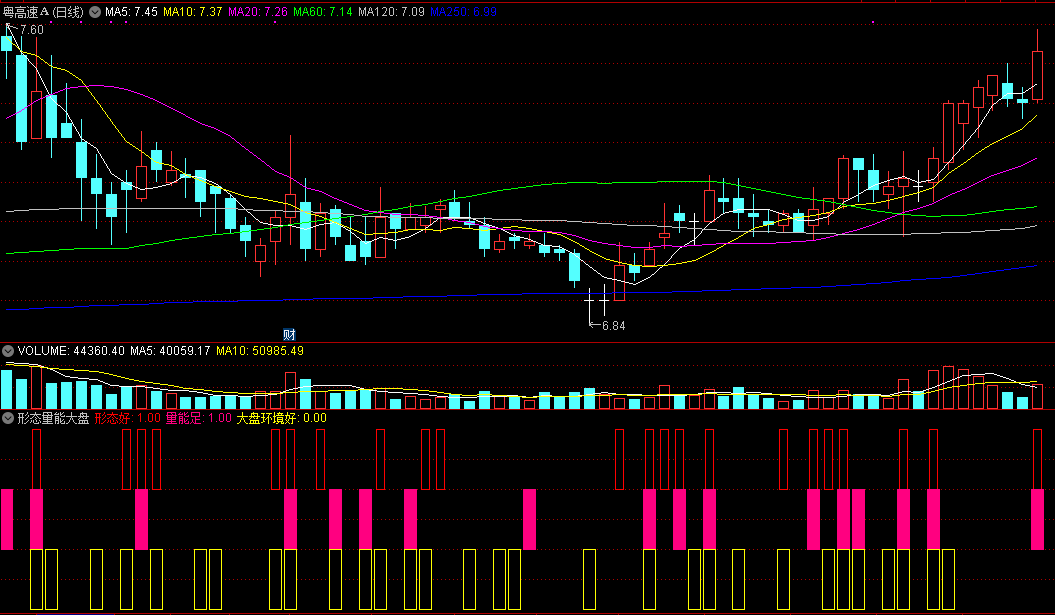Expand the VOLUME indicator options arrow

tap(8, 351)
